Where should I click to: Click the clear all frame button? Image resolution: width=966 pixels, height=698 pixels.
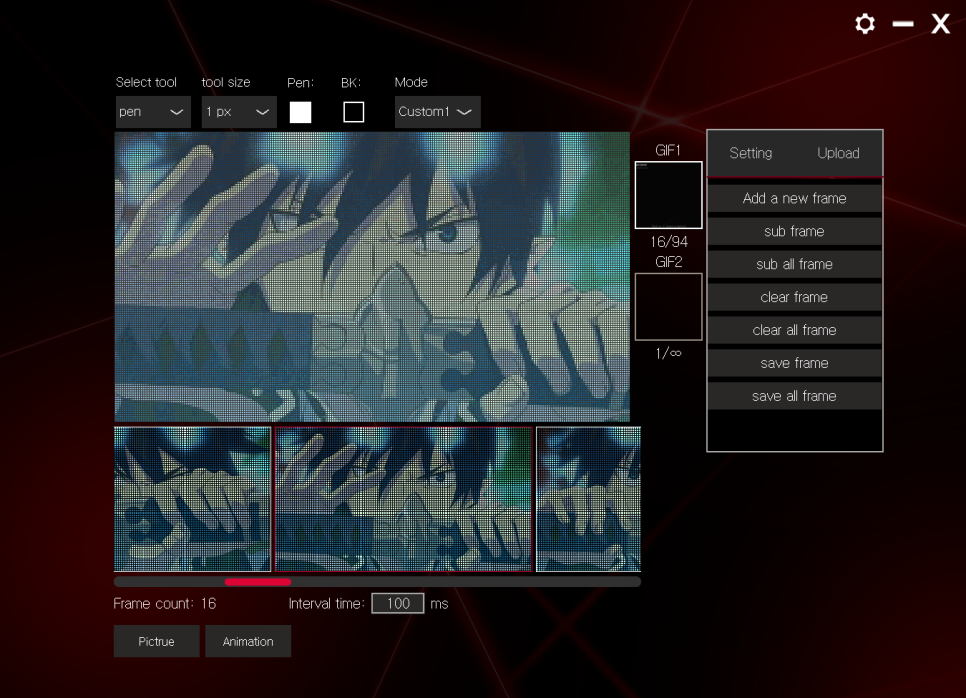pyautogui.click(x=794, y=330)
